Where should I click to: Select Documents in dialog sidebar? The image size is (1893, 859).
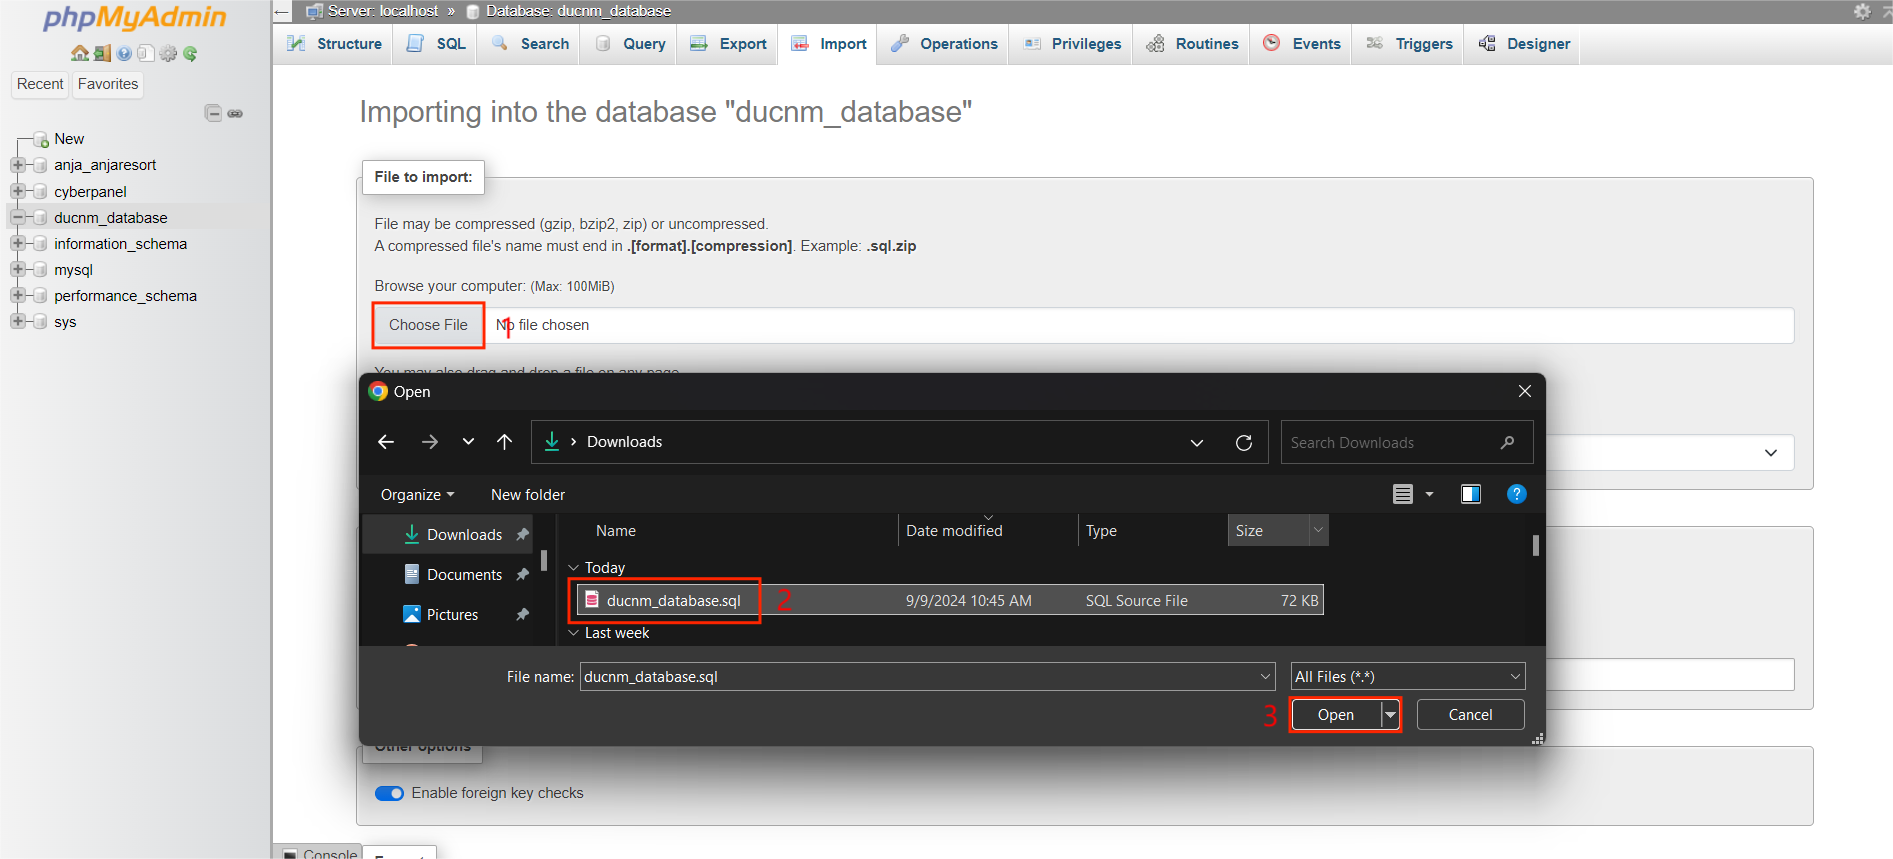[464, 575]
